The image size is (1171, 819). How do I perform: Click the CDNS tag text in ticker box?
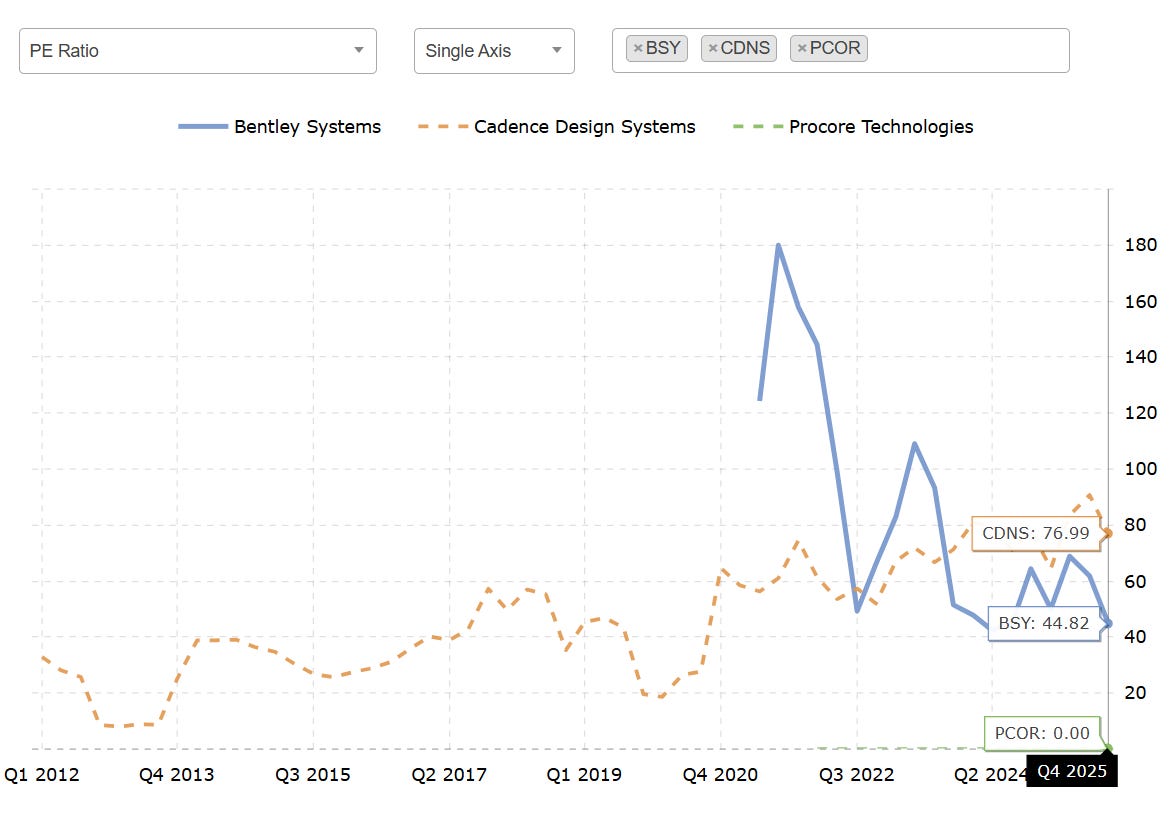(745, 48)
